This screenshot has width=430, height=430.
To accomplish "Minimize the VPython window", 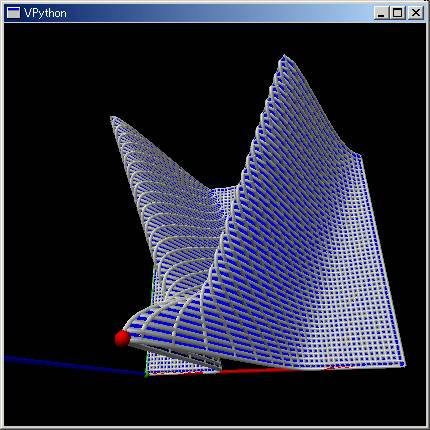I will pos(381,13).
